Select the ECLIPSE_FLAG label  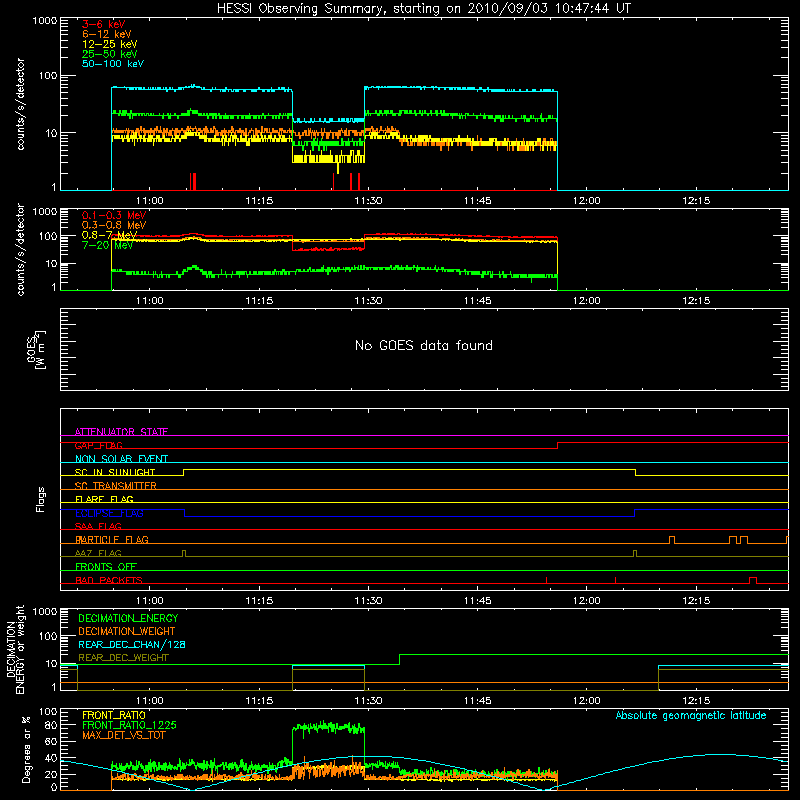coord(109,513)
